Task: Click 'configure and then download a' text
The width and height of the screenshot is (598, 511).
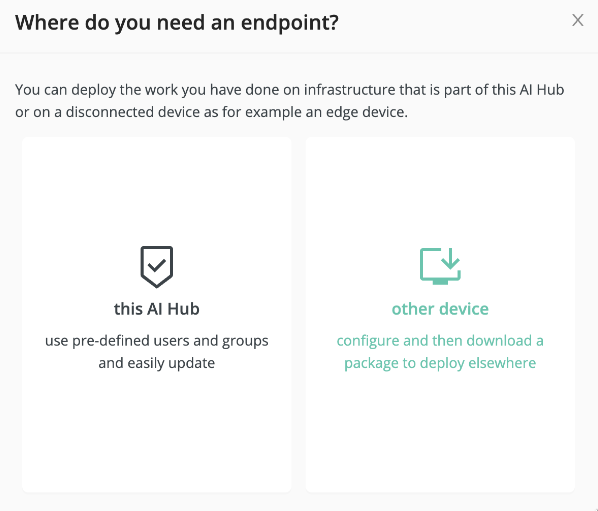Action: click(440, 341)
